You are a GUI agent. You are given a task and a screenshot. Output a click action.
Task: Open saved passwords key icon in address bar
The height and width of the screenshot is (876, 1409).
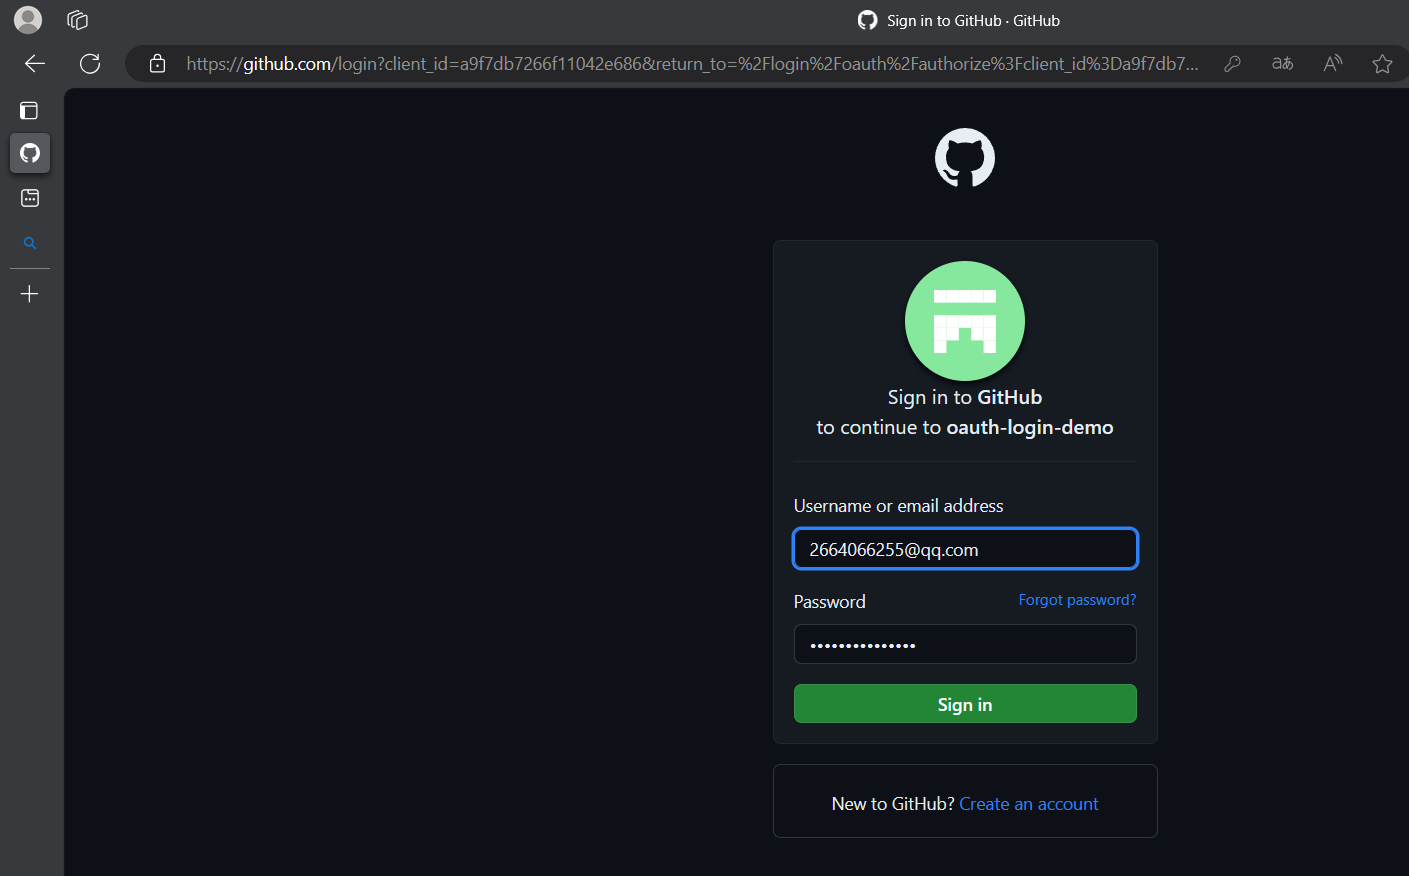point(1232,64)
